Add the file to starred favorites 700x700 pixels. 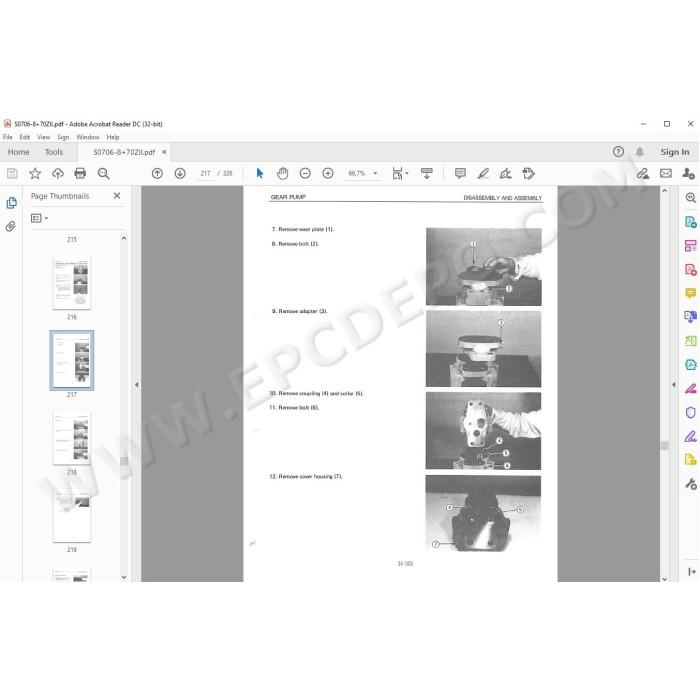tap(35, 173)
